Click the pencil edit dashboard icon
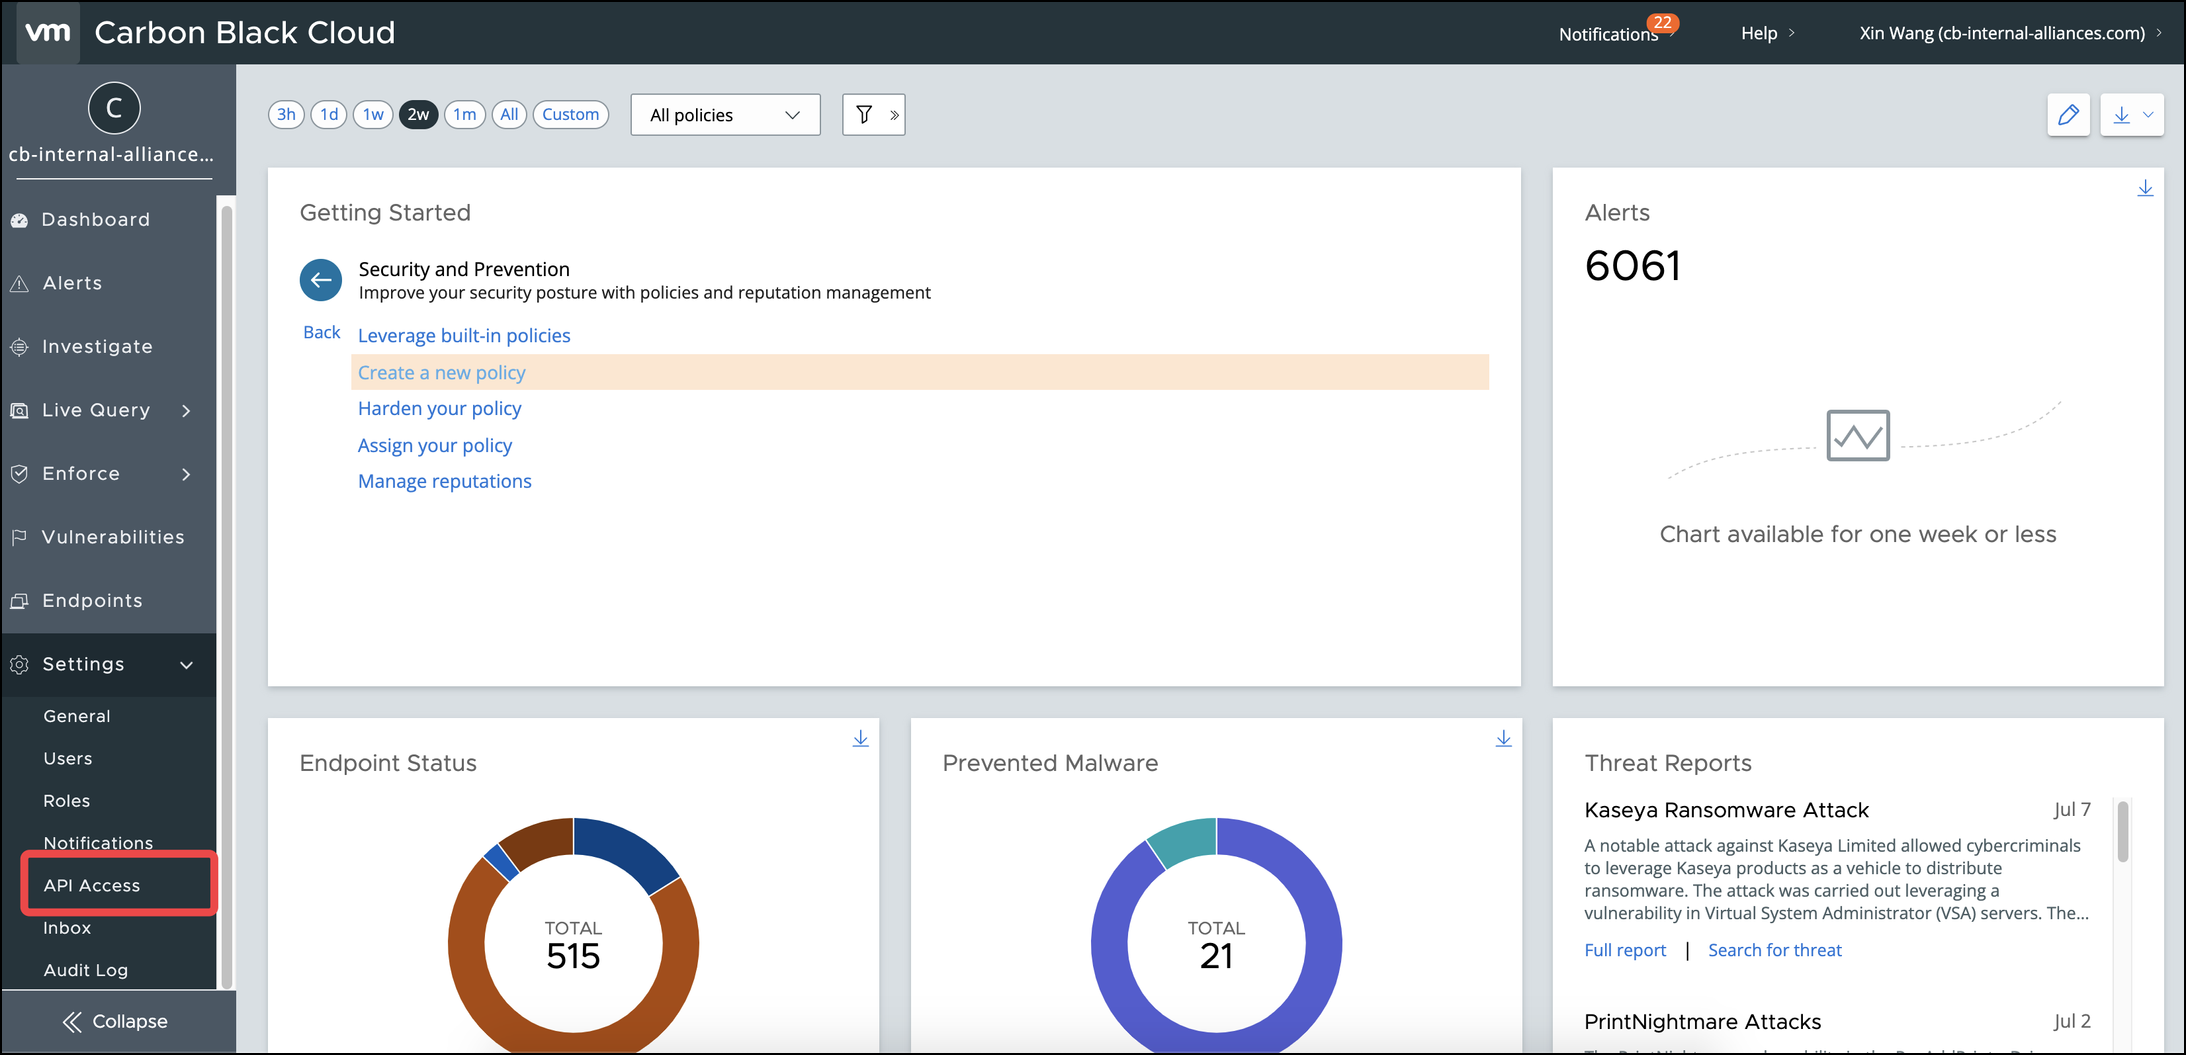Screen dimensions: 2186x1055 (x=2068, y=115)
